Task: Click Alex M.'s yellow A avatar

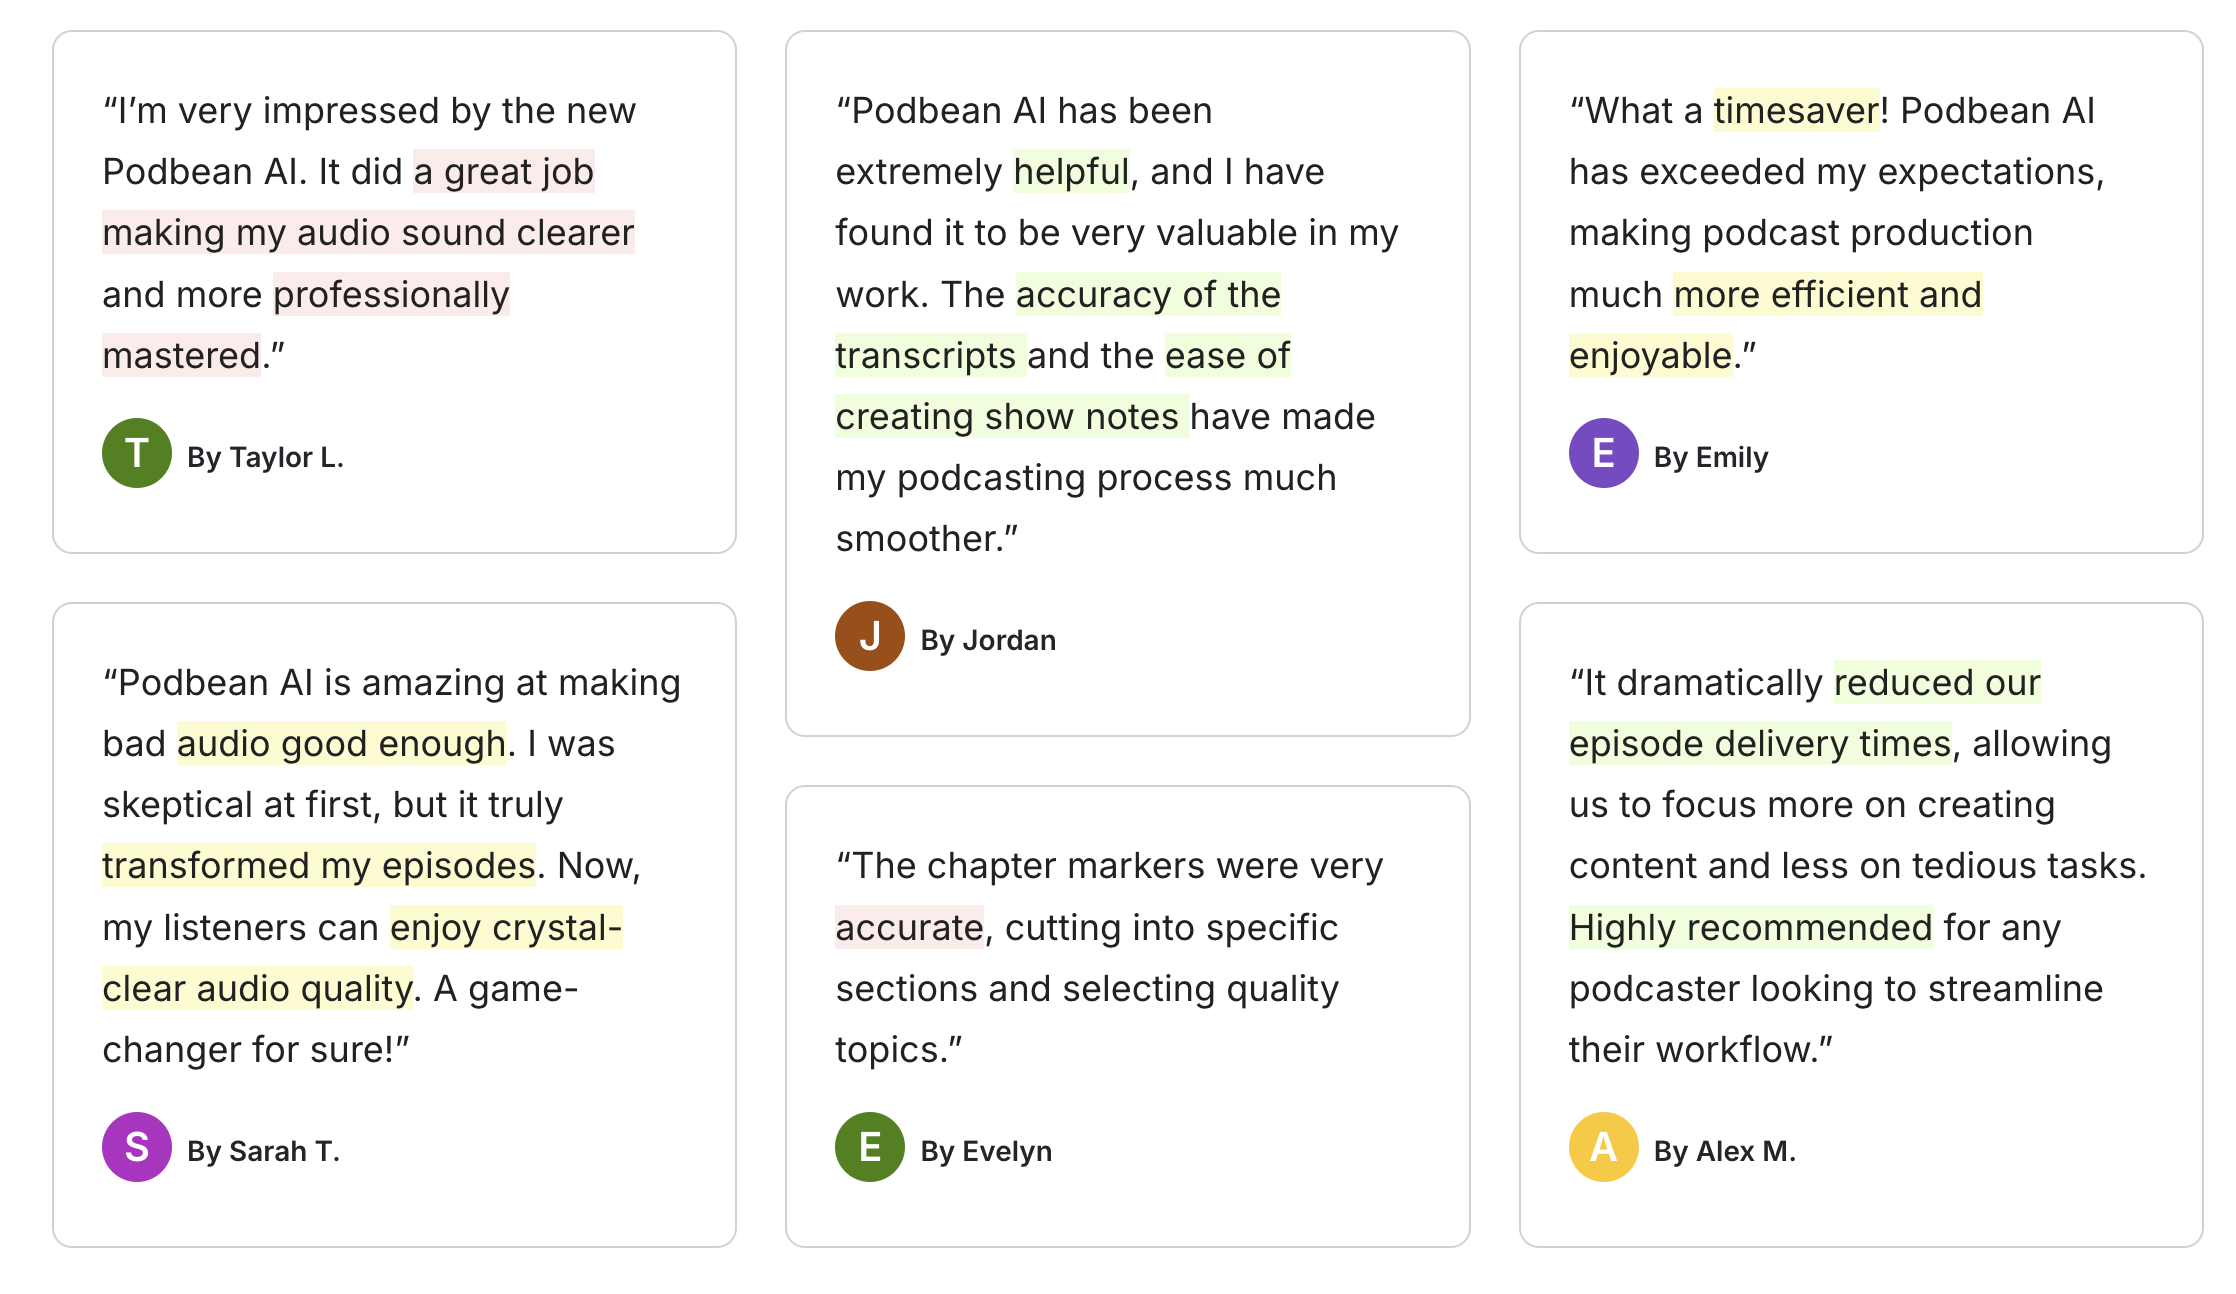Action: (1604, 1147)
